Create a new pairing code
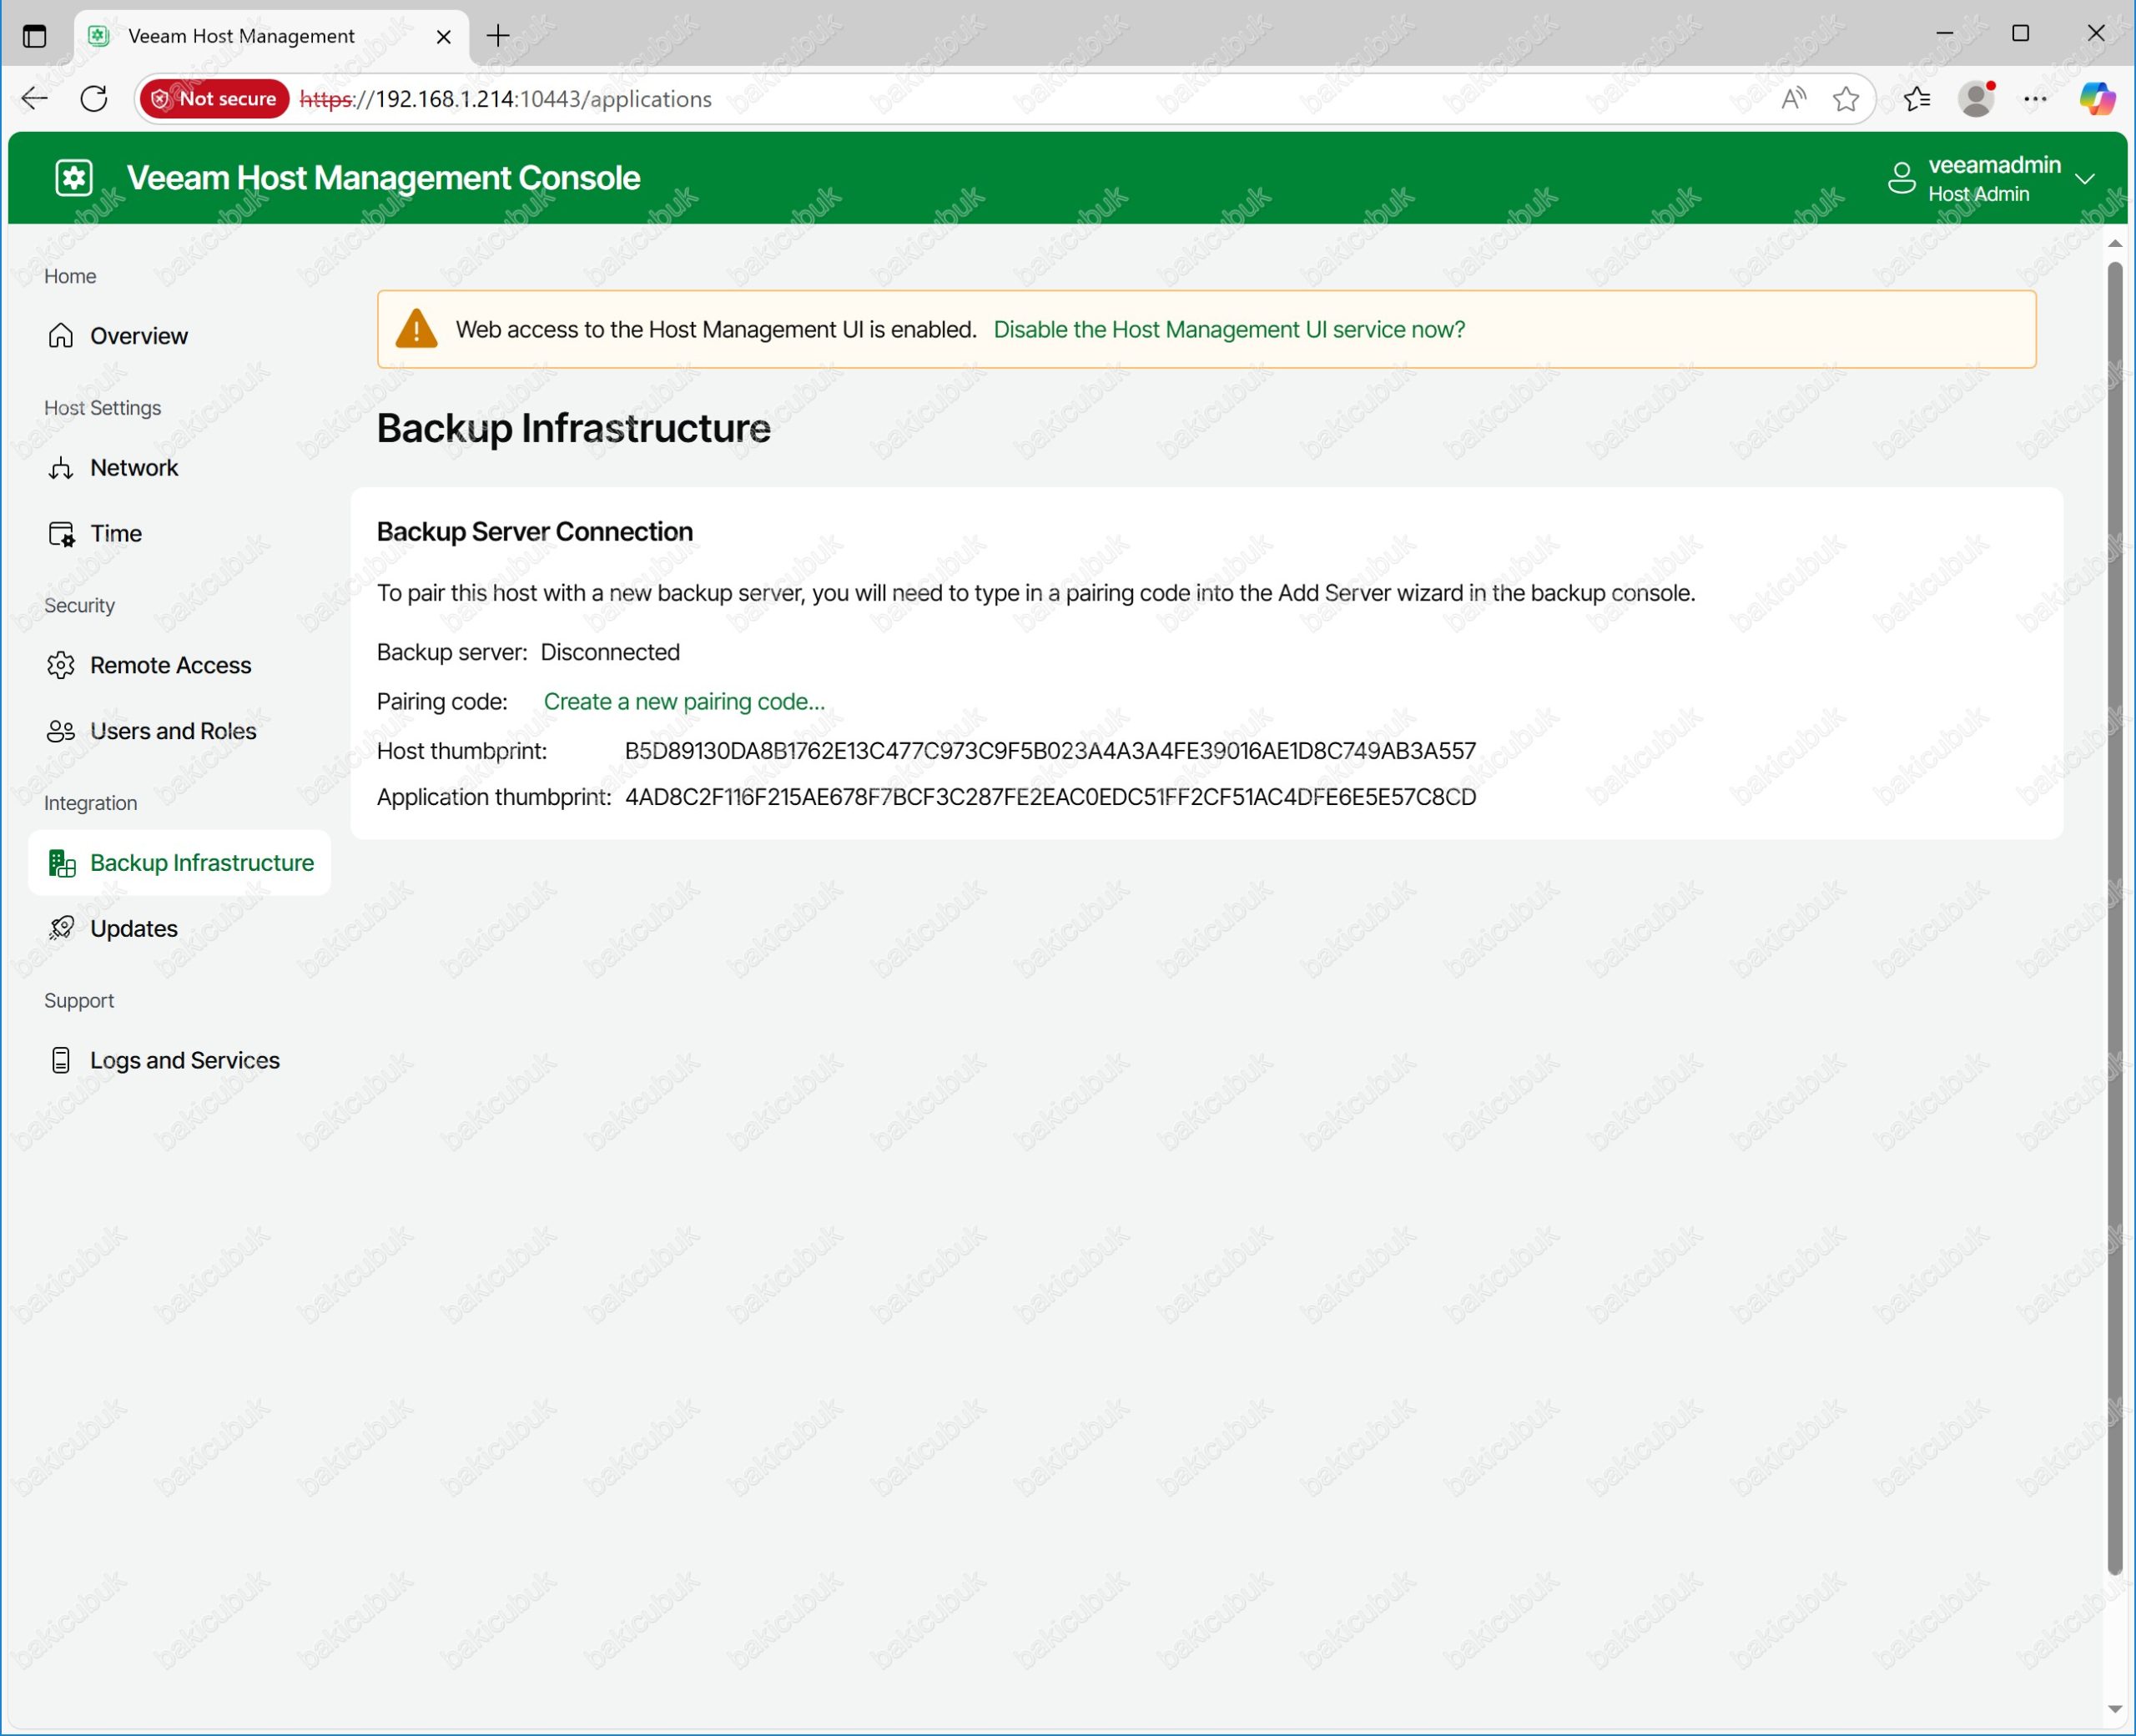 click(x=684, y=702)
